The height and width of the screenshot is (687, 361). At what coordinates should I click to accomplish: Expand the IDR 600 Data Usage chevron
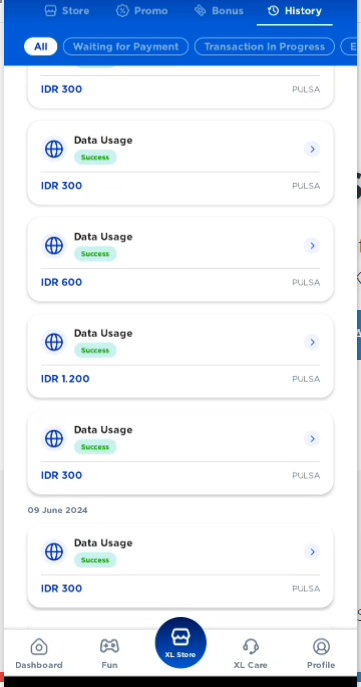click(312, 246)
